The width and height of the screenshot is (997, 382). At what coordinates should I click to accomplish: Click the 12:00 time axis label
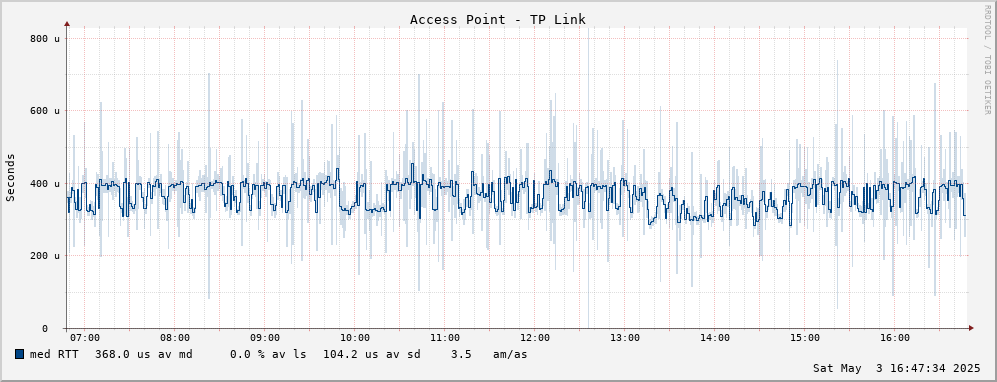(x=535, y=338)
